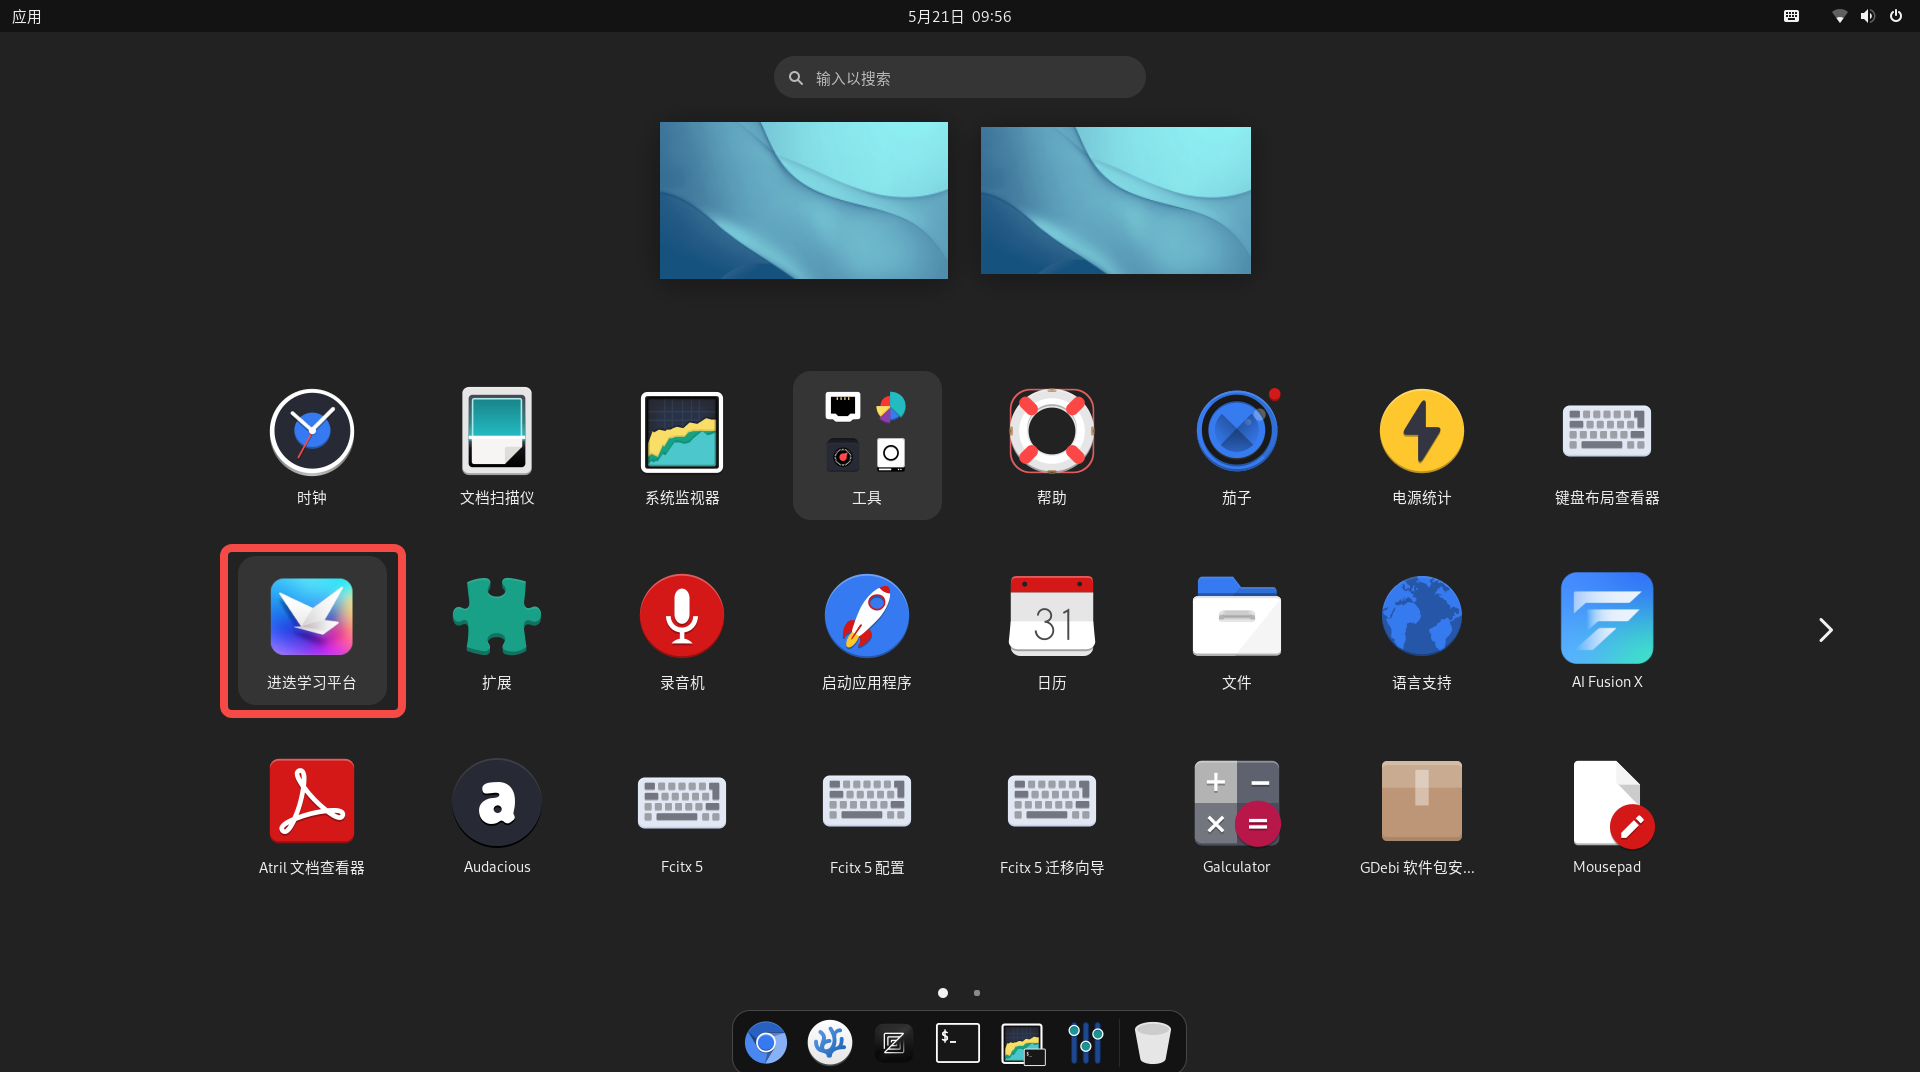Launch Fcitx 5 迁移向导
1920x1072 pixels.
tap(1052, 816)
